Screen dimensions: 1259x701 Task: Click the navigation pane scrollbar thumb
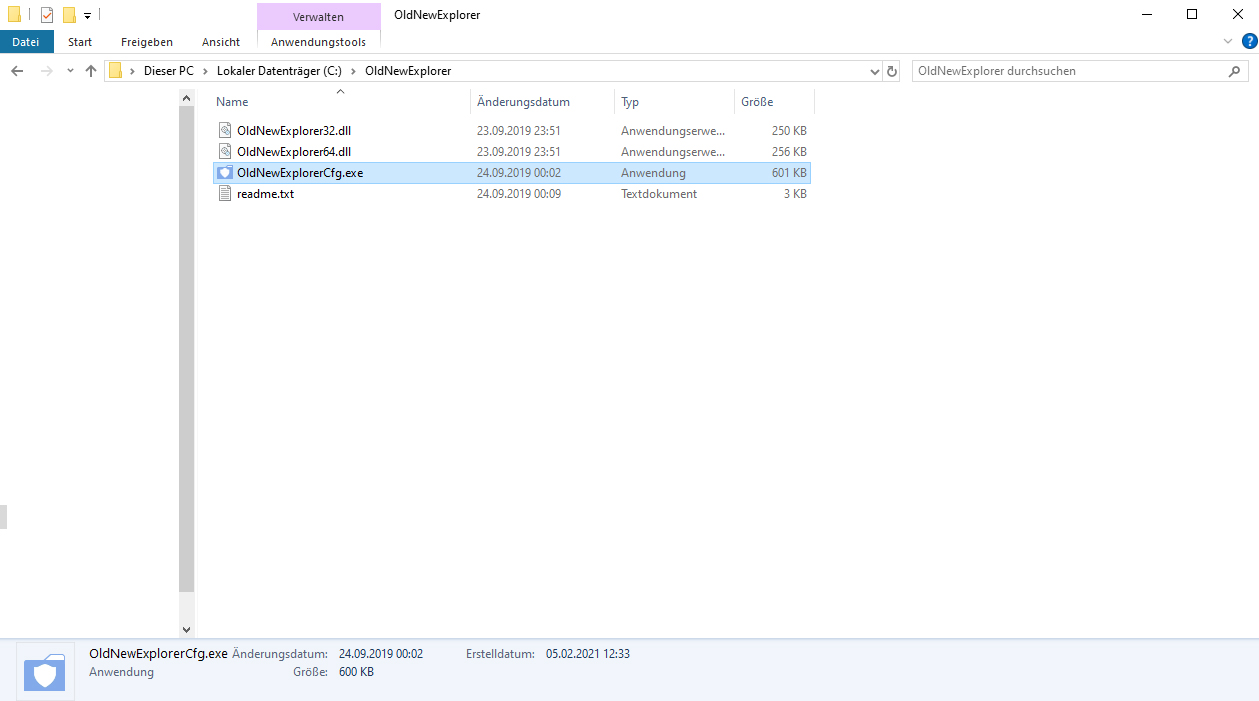(186, 348)
